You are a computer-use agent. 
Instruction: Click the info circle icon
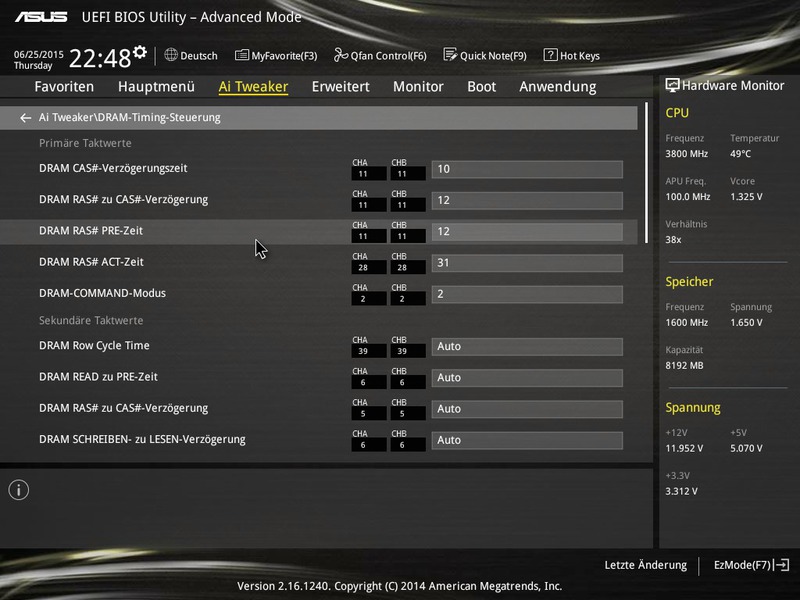[x=19, y=490]
